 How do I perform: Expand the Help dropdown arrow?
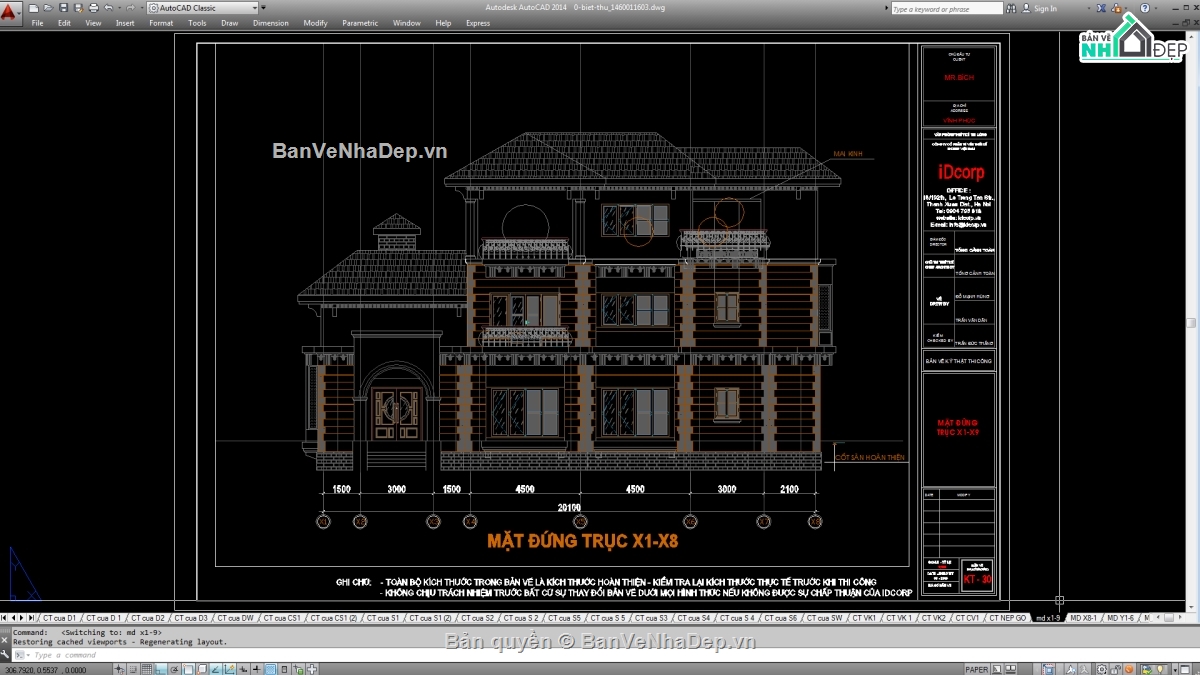click(x=1156, y=8)
